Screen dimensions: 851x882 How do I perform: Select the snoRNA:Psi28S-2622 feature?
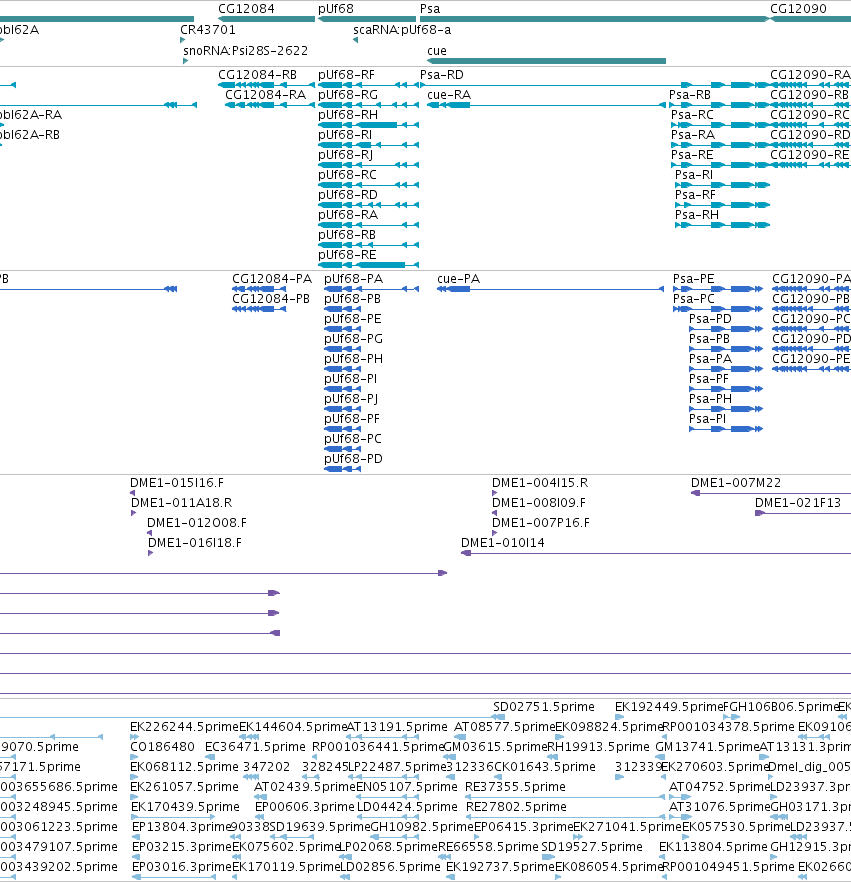click(x=185, y=61)
